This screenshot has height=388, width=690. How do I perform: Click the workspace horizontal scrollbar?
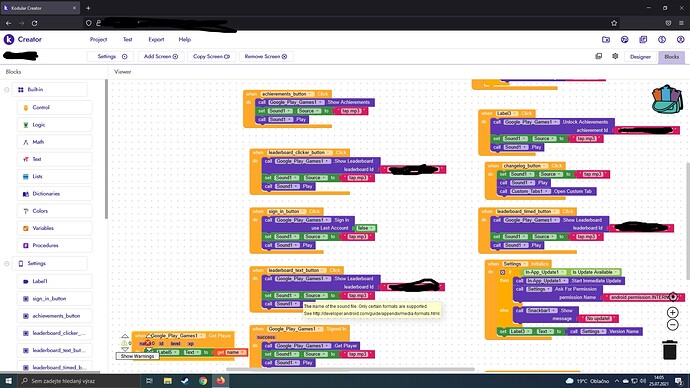tap(350, 370)
